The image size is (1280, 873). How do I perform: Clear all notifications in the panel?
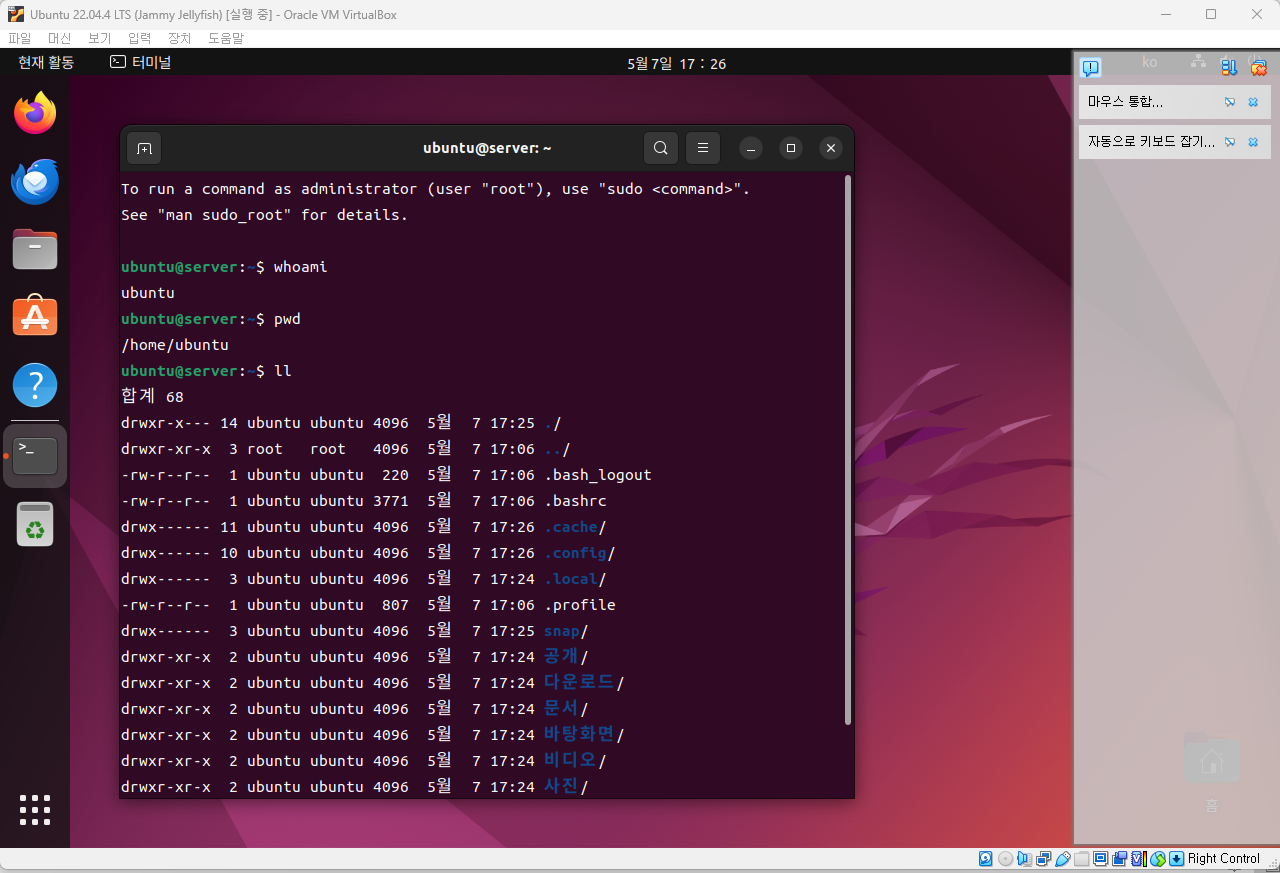1259,67
